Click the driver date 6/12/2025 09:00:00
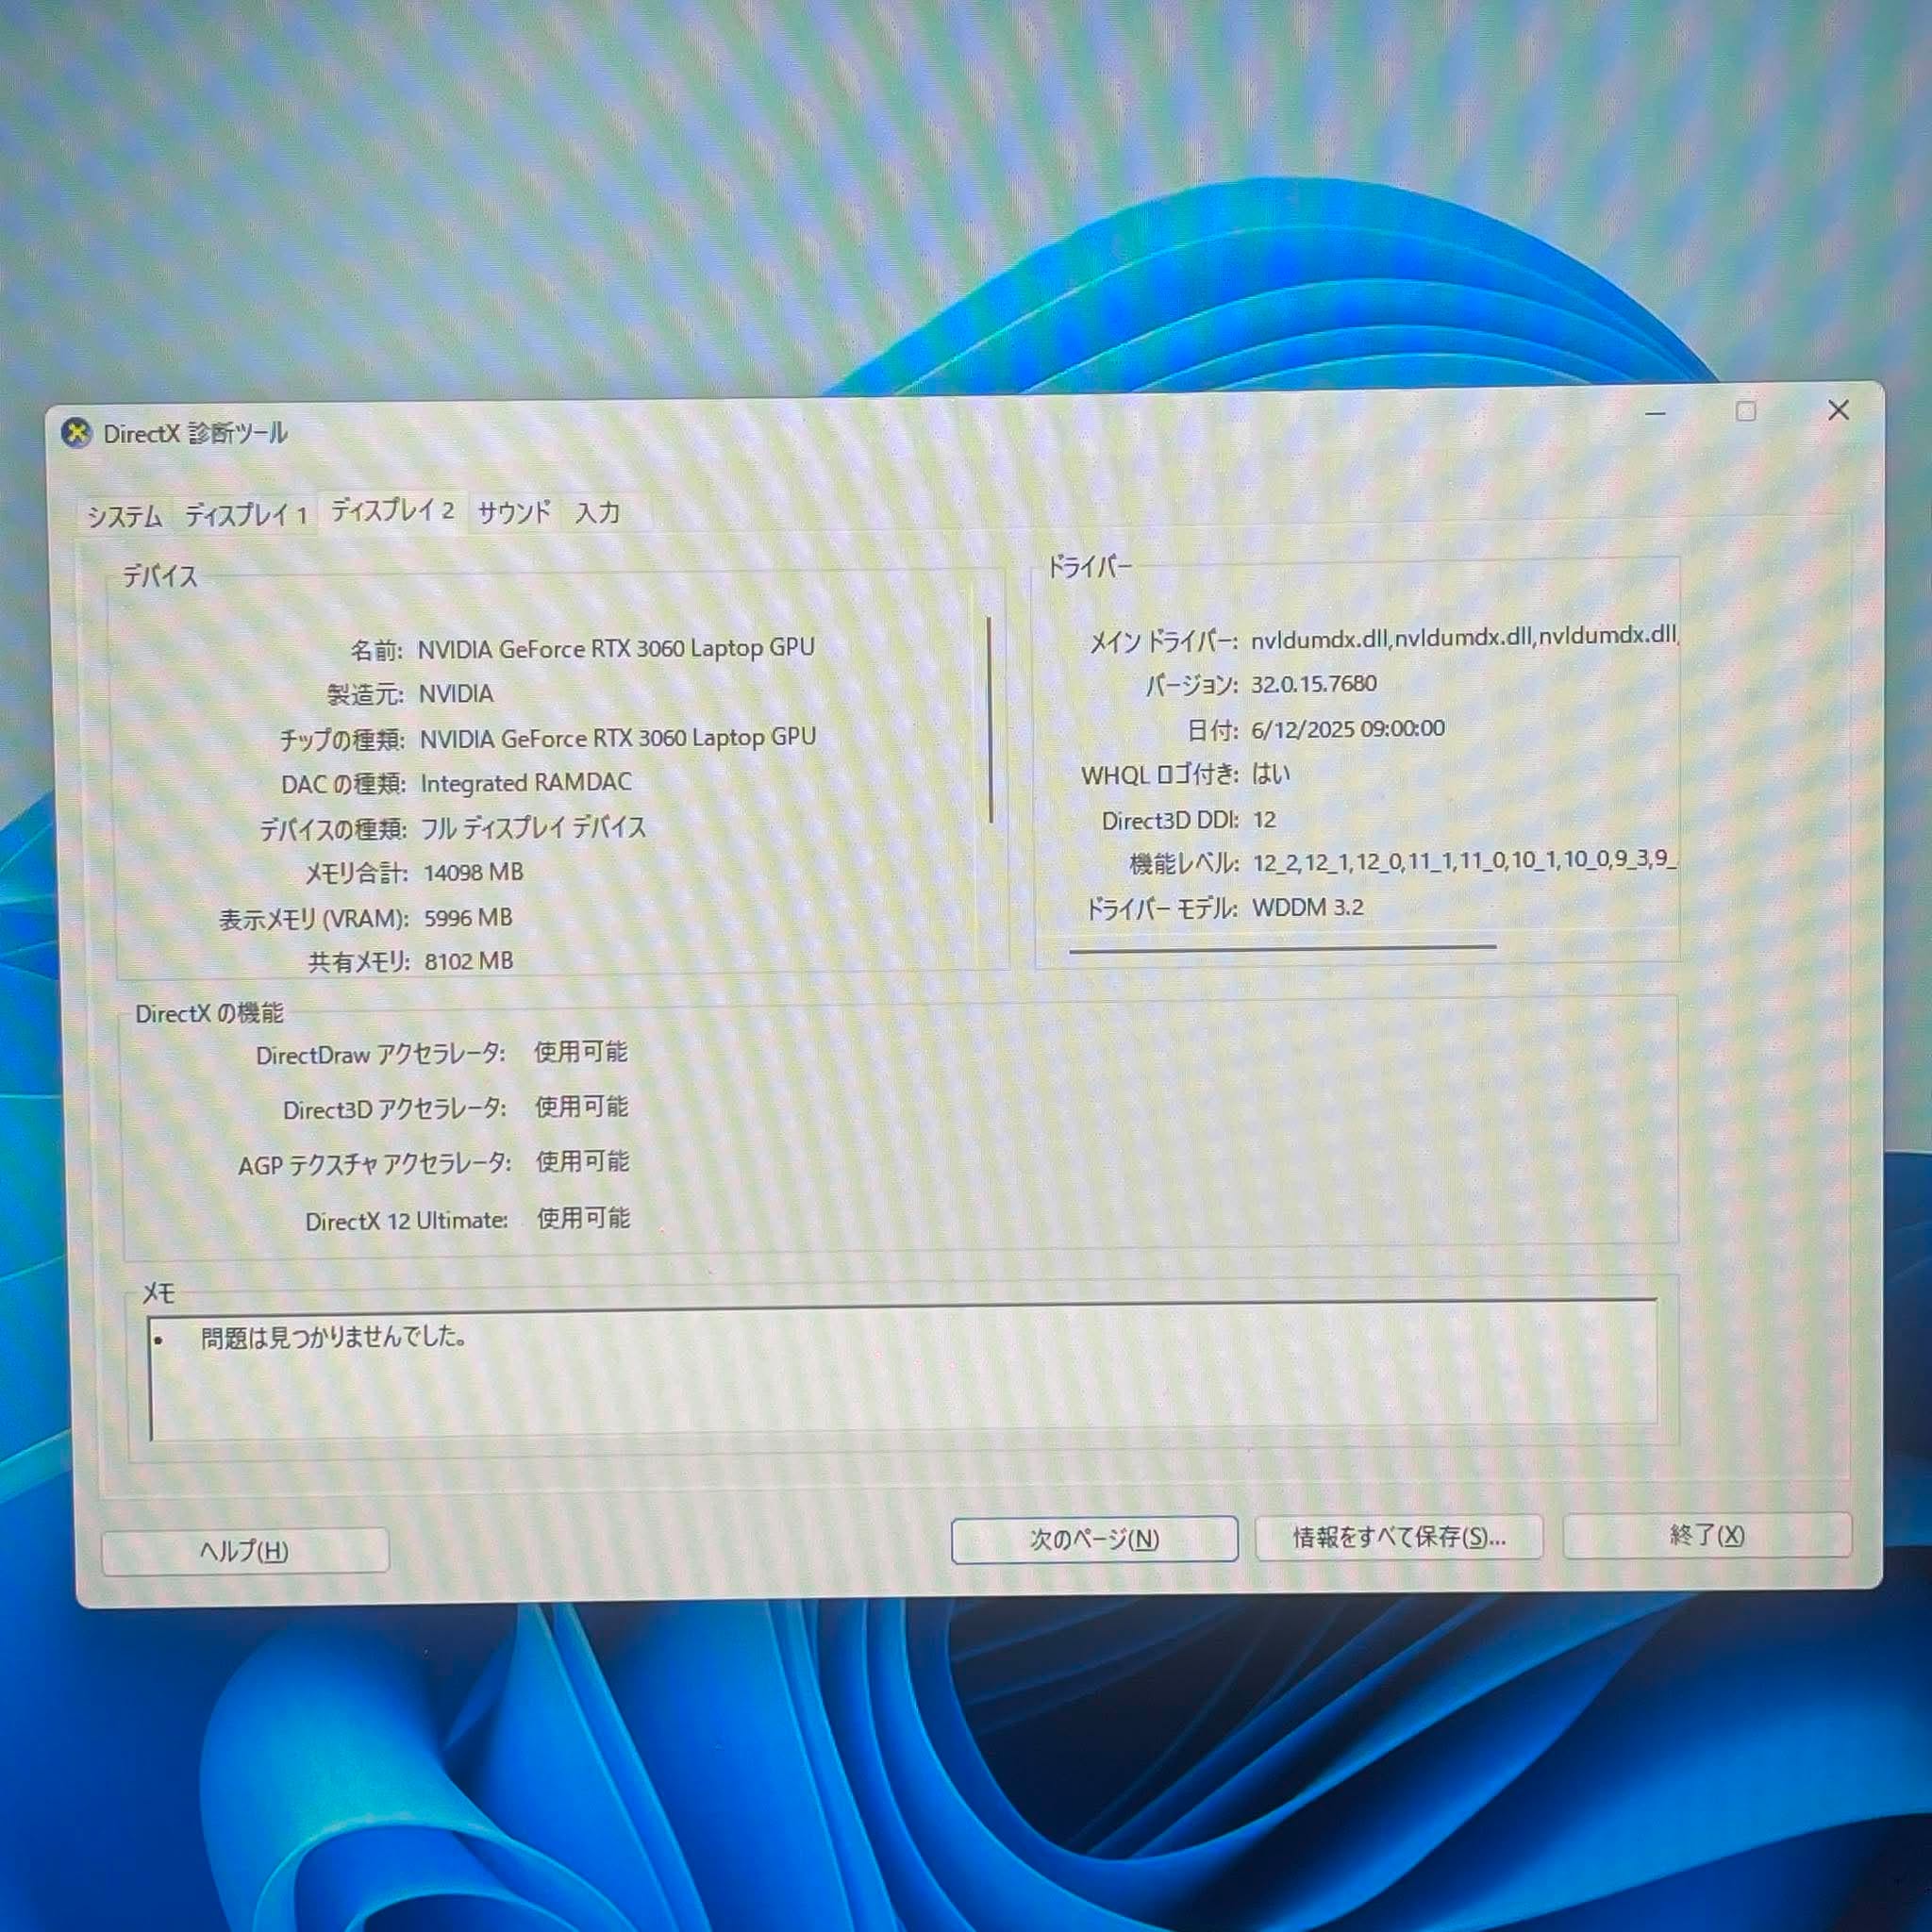 pos(1348,729)
